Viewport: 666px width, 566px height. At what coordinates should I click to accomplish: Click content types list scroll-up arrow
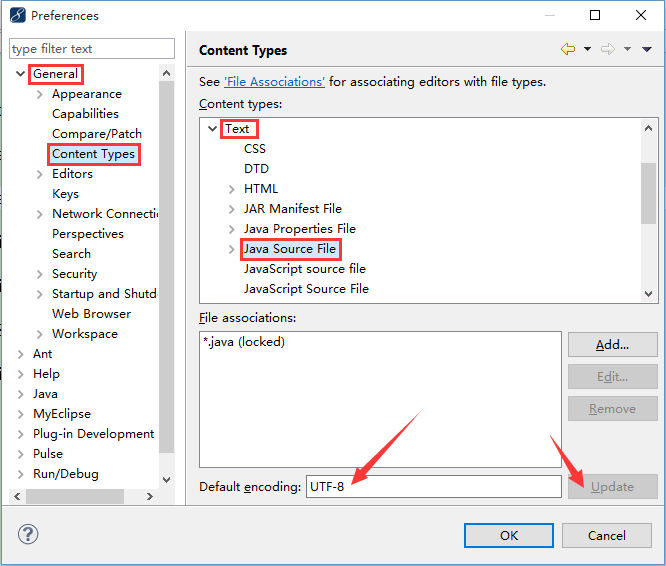(648, 129)
